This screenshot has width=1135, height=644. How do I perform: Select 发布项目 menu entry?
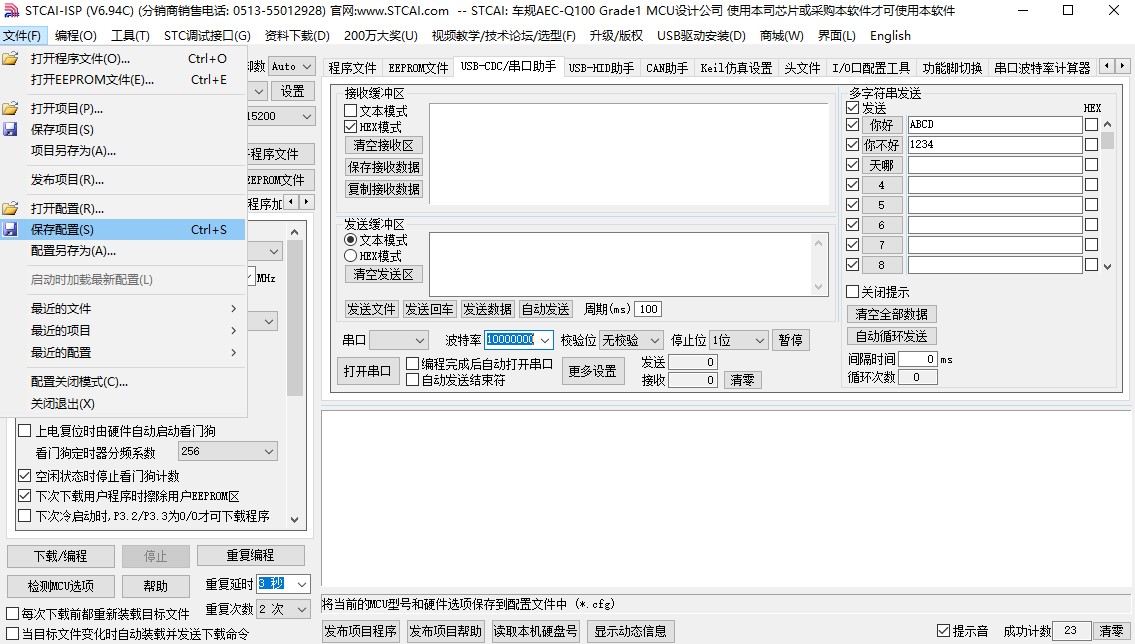(x=123, y=179)
